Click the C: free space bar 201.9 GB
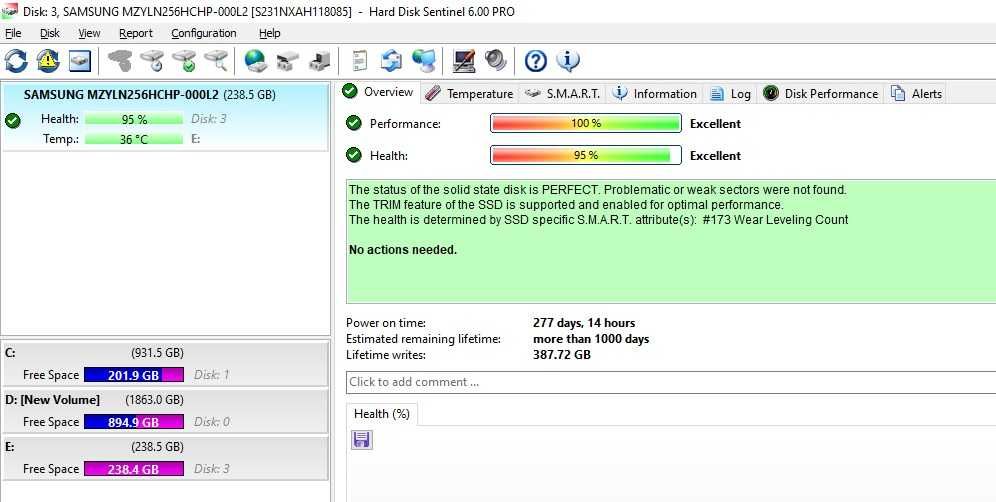This screenshot has width=996, height=502. (134, 375)
